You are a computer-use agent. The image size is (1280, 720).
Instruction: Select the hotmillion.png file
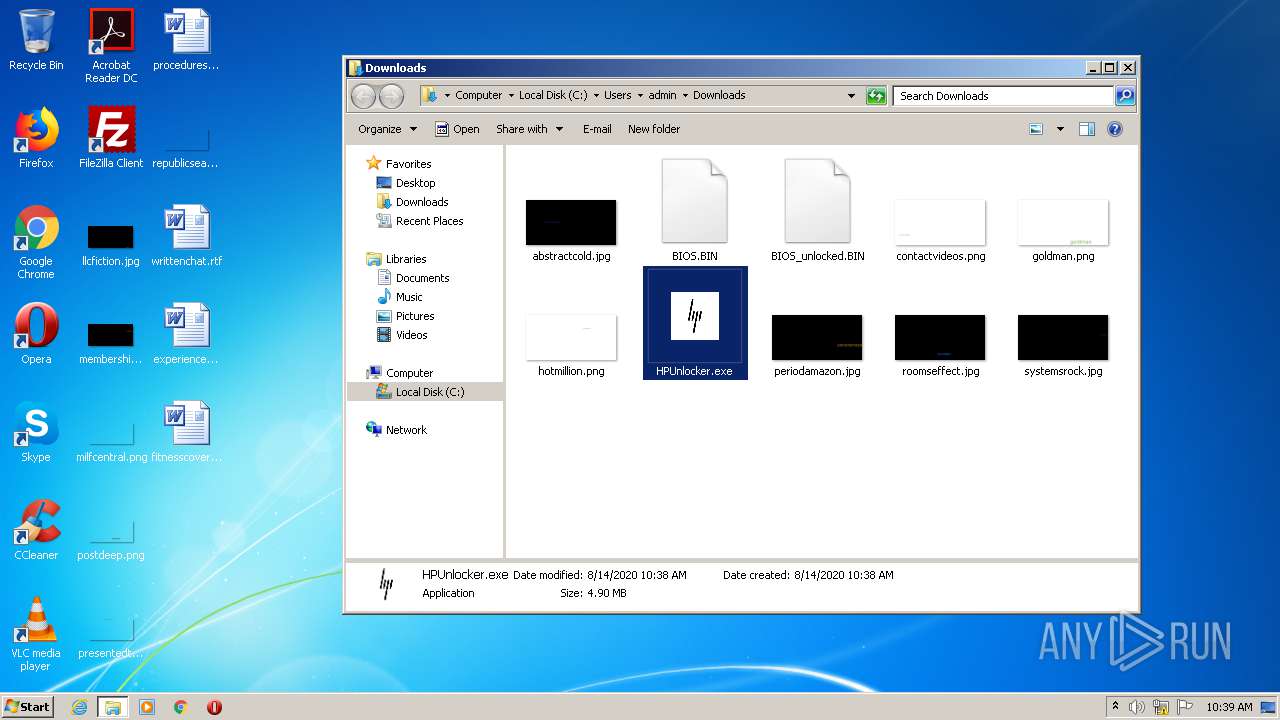tap(571, 346)
